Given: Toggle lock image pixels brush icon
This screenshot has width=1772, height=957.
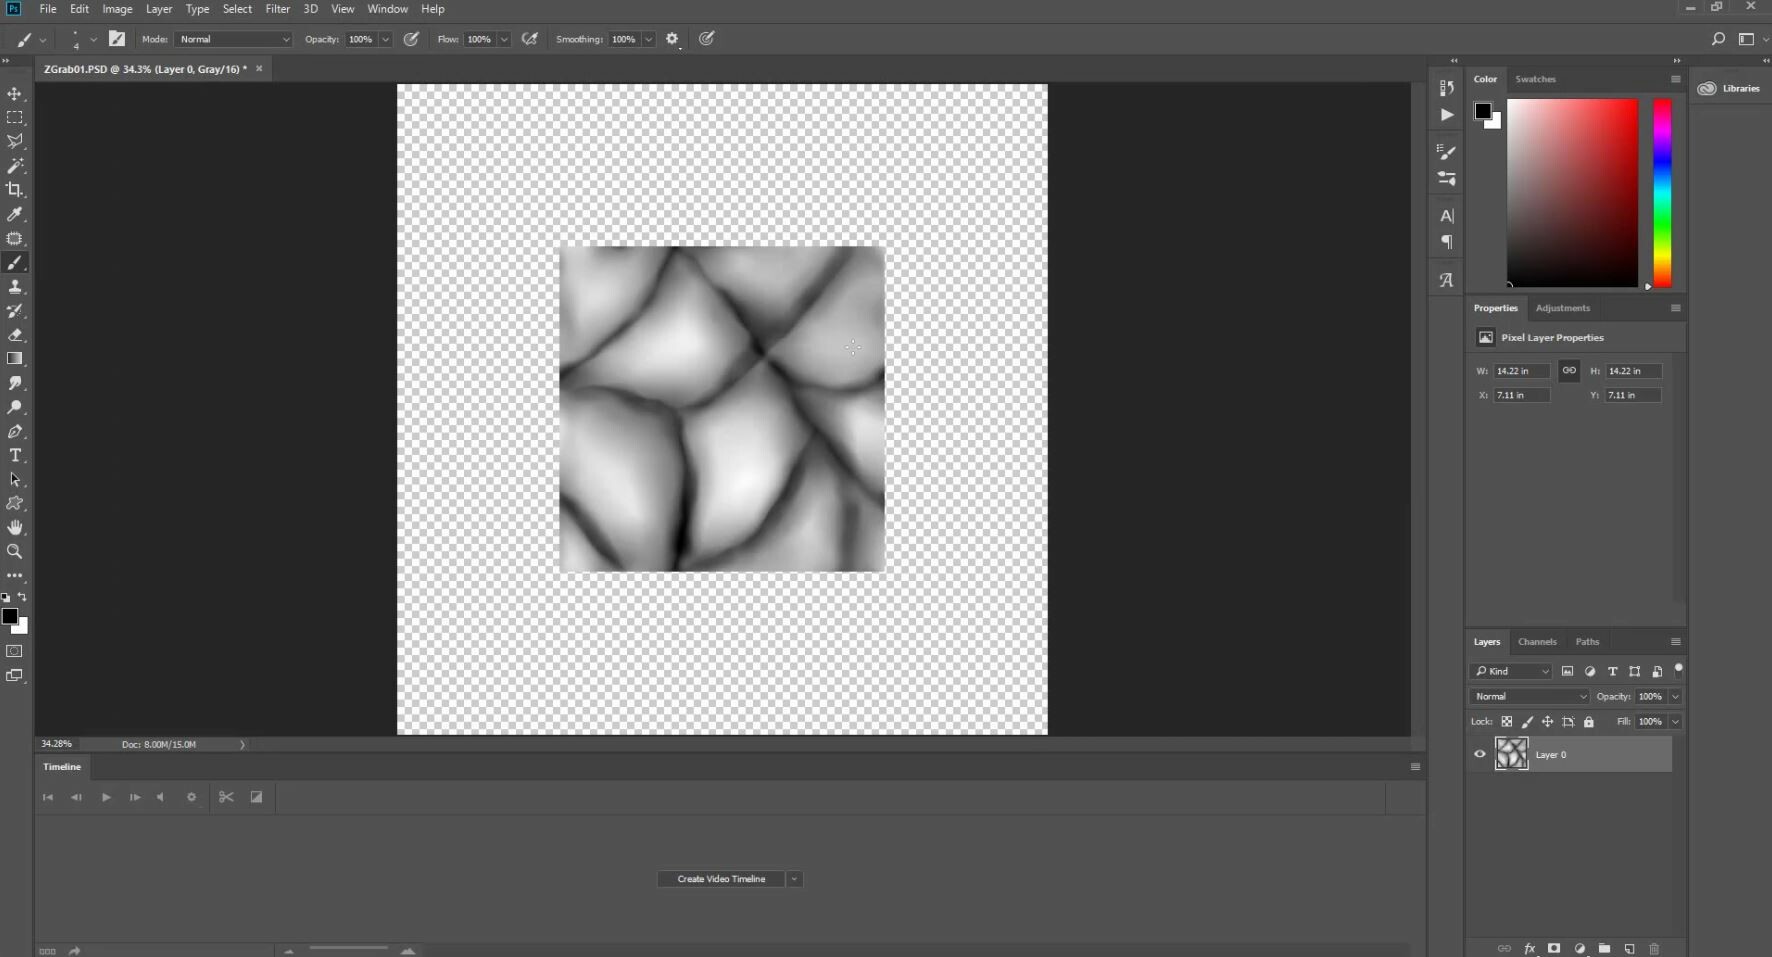Looking at the screenshot, I should pyautogui.click(x=1527, y=722).
